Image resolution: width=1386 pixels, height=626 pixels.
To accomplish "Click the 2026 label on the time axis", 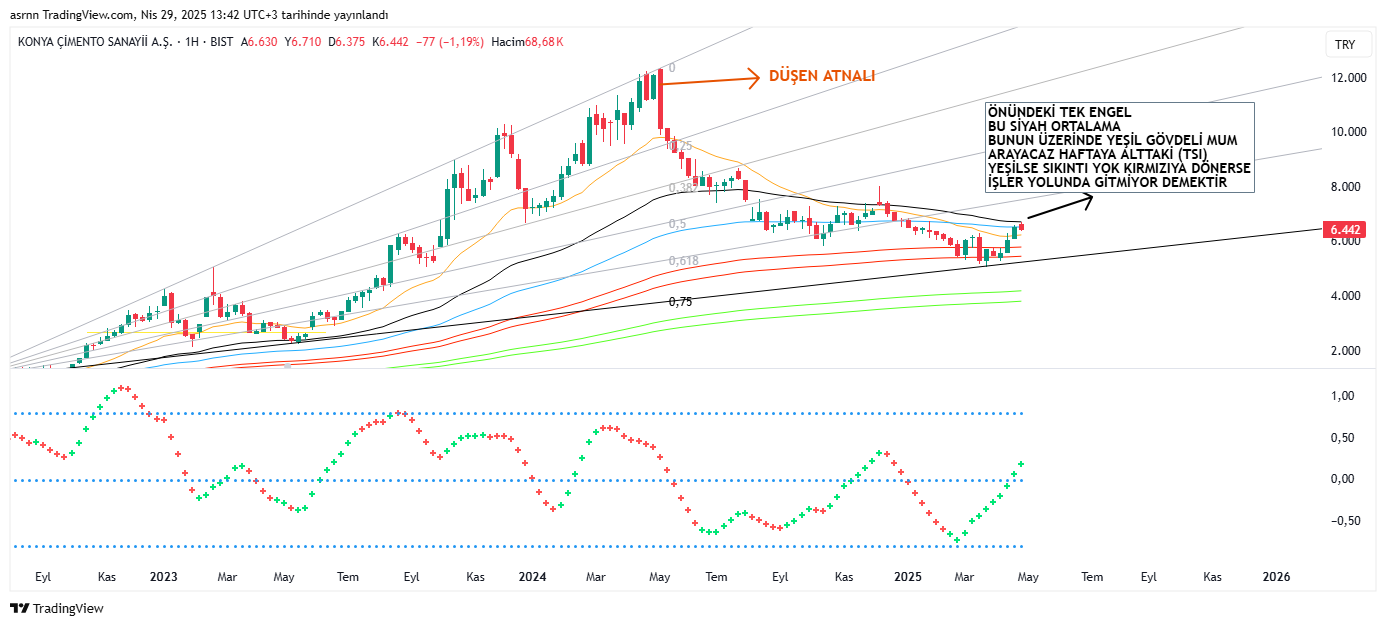I will 1277,577.
